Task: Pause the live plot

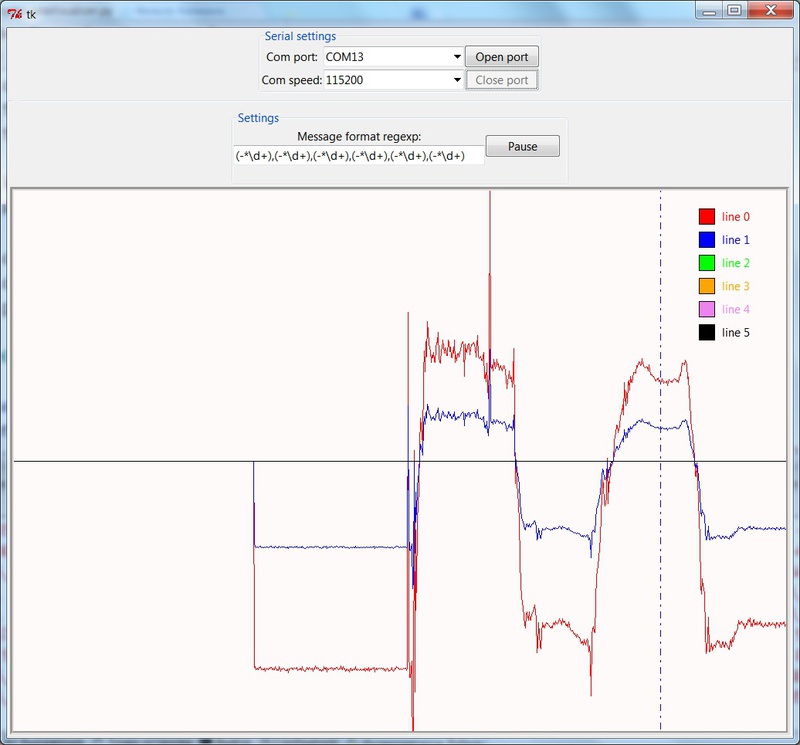Action: (522, 146)
